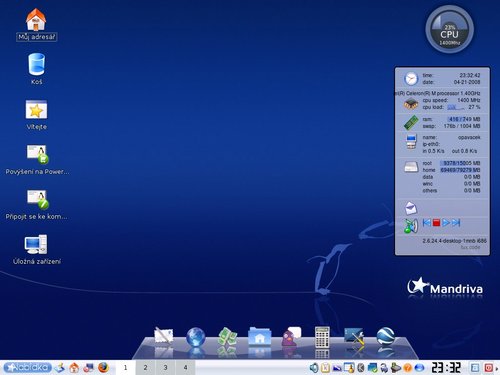Click the gray K tray icon
The width and height of the screenshot is (500, 375).
361,368
